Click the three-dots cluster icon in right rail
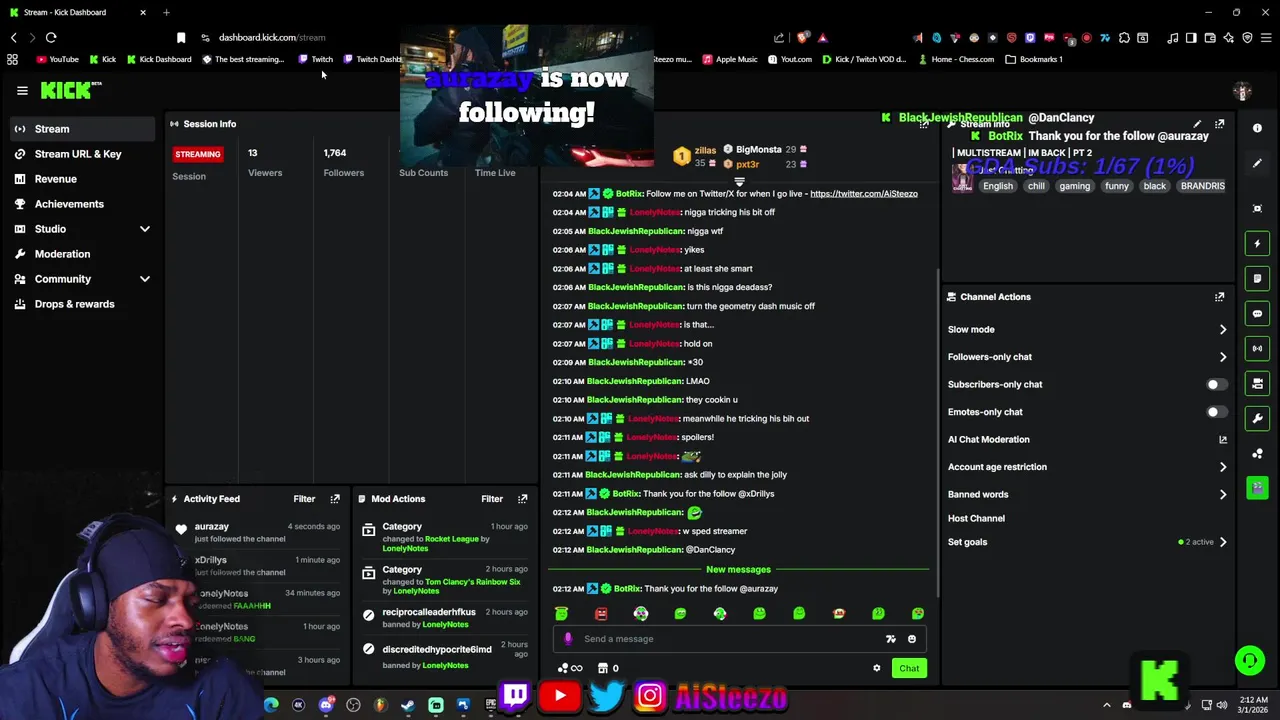The image size is (1280, 720). pos(1257,453)
